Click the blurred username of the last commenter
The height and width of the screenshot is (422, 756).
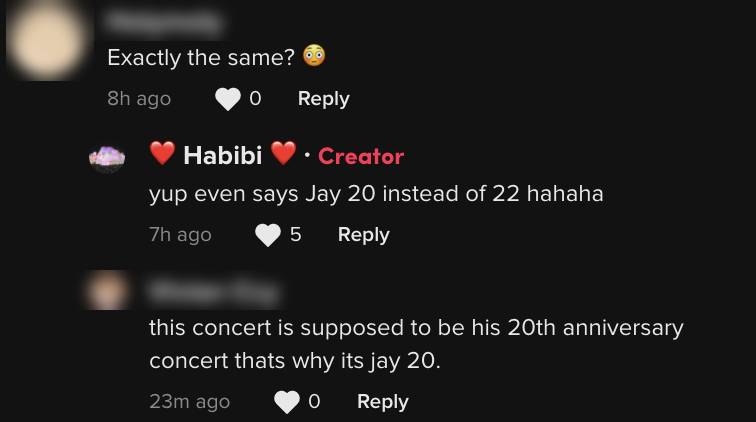pos(213,291)
